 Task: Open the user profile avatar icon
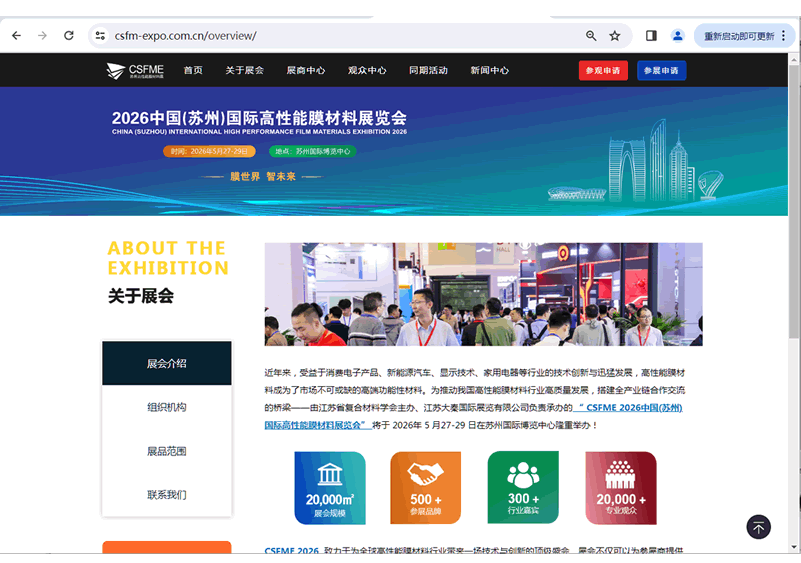coord(678,36)
